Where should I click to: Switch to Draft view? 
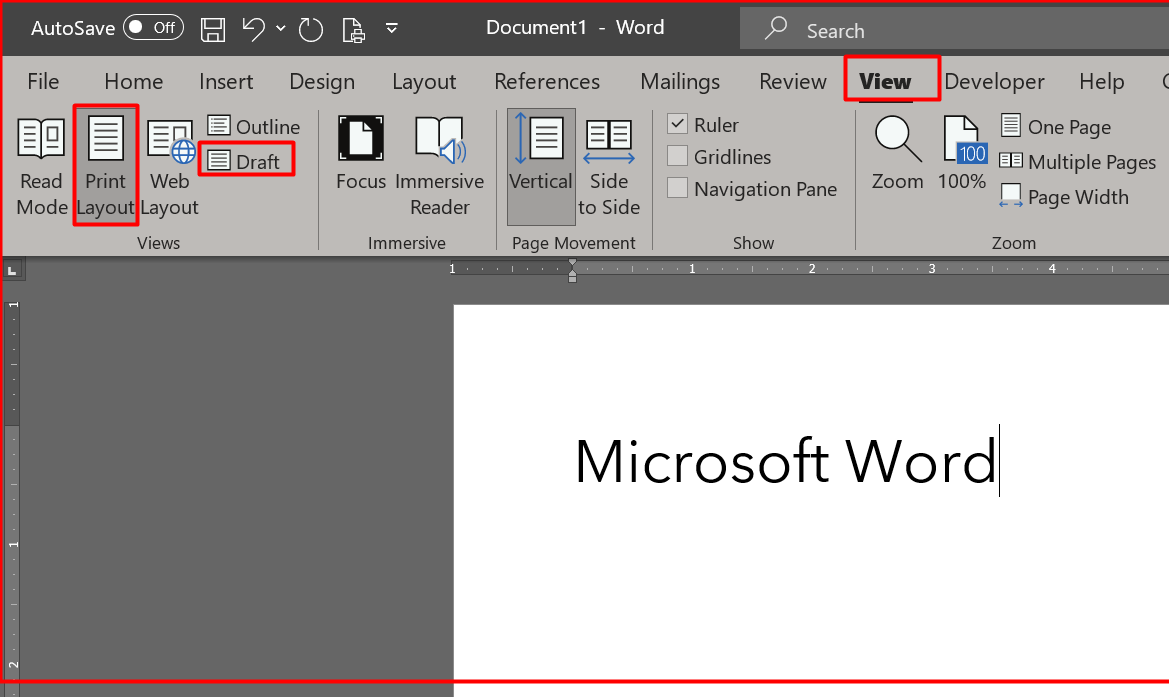coord(243,161)
